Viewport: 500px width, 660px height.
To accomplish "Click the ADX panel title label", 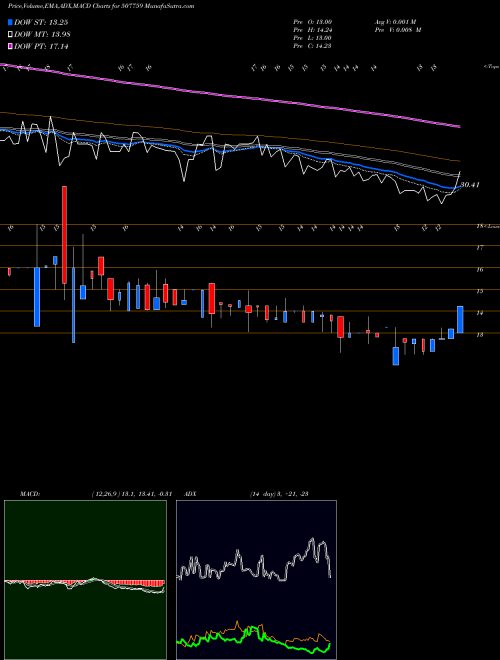I will 190,494.
